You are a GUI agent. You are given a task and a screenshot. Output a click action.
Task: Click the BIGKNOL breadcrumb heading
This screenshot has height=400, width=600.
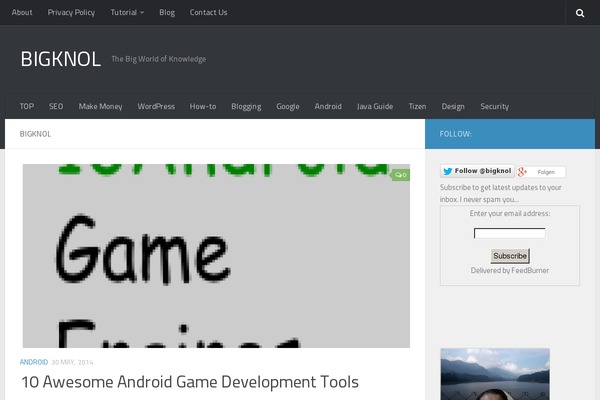pos(35,134)
